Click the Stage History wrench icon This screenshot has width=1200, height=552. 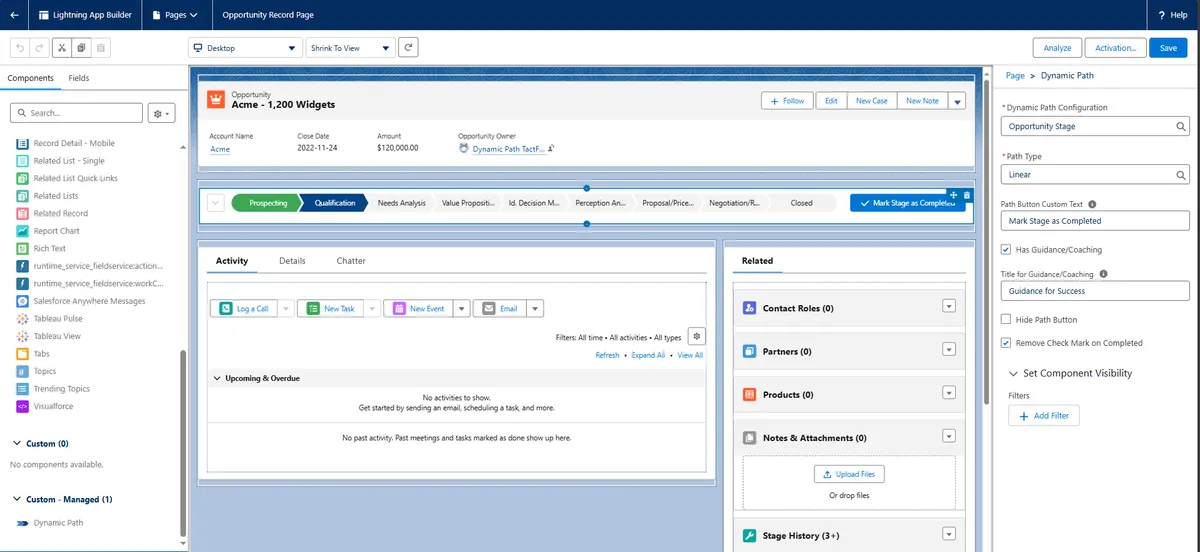[x=749, y=535]
